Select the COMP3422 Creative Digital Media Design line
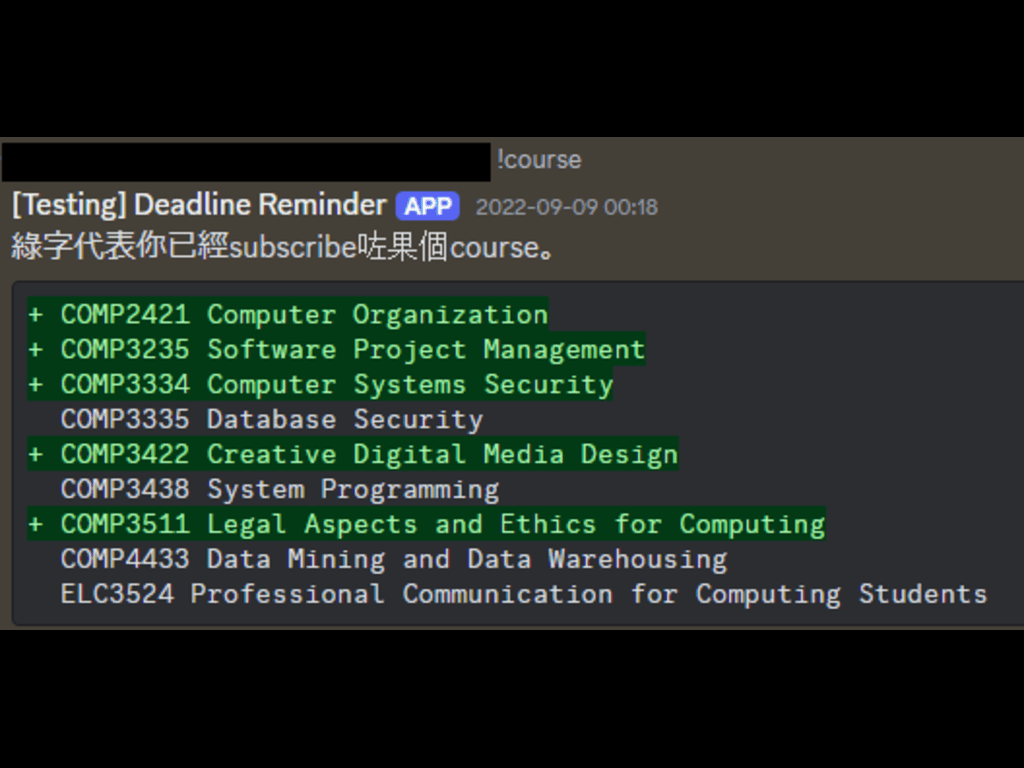Image resolution: width=1024 pixels, height=768 pixels. point(353,455)
